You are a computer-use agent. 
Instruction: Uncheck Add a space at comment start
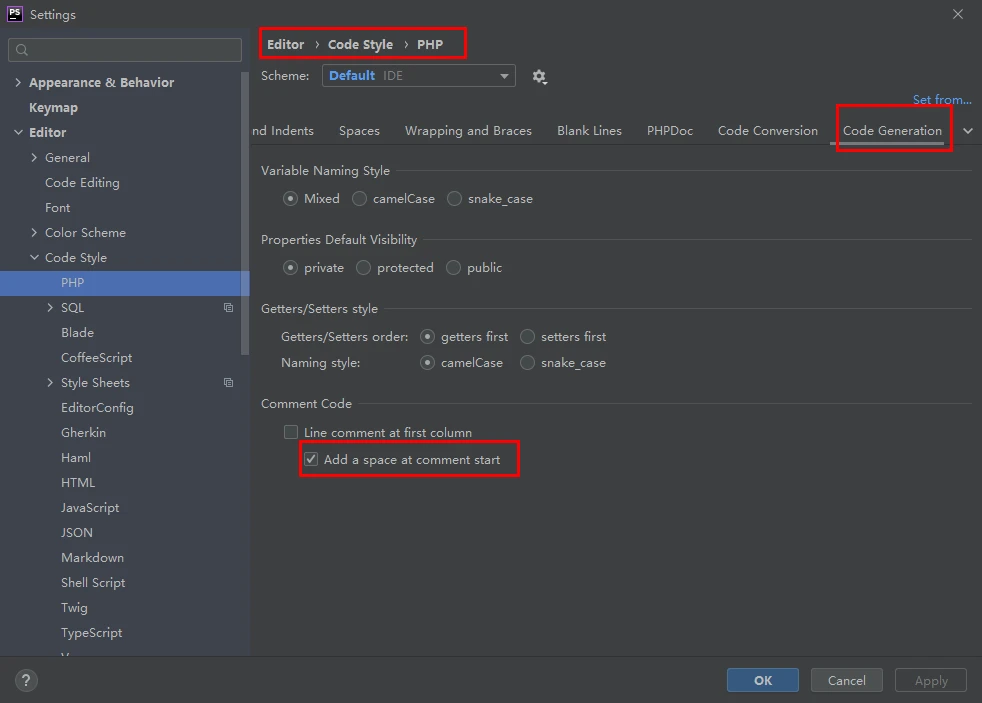coord(311,459)
